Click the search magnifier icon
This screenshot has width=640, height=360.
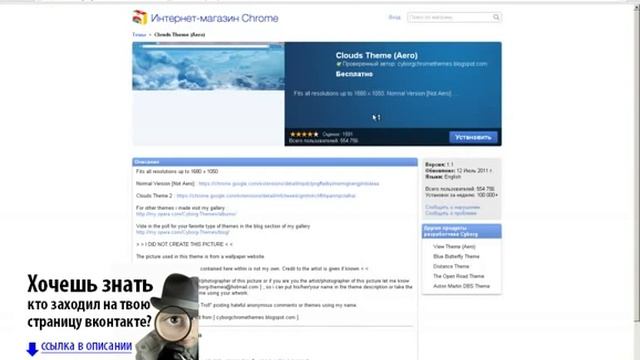click(x=496, y=17)
